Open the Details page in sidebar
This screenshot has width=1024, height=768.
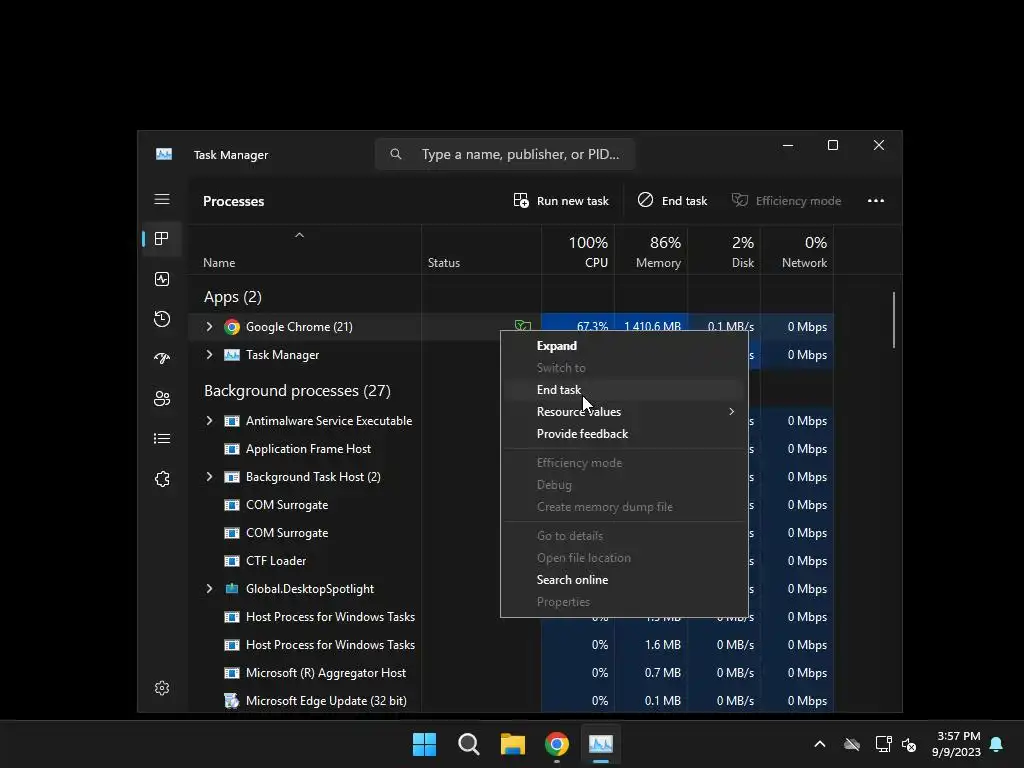[x=162, y=439]
